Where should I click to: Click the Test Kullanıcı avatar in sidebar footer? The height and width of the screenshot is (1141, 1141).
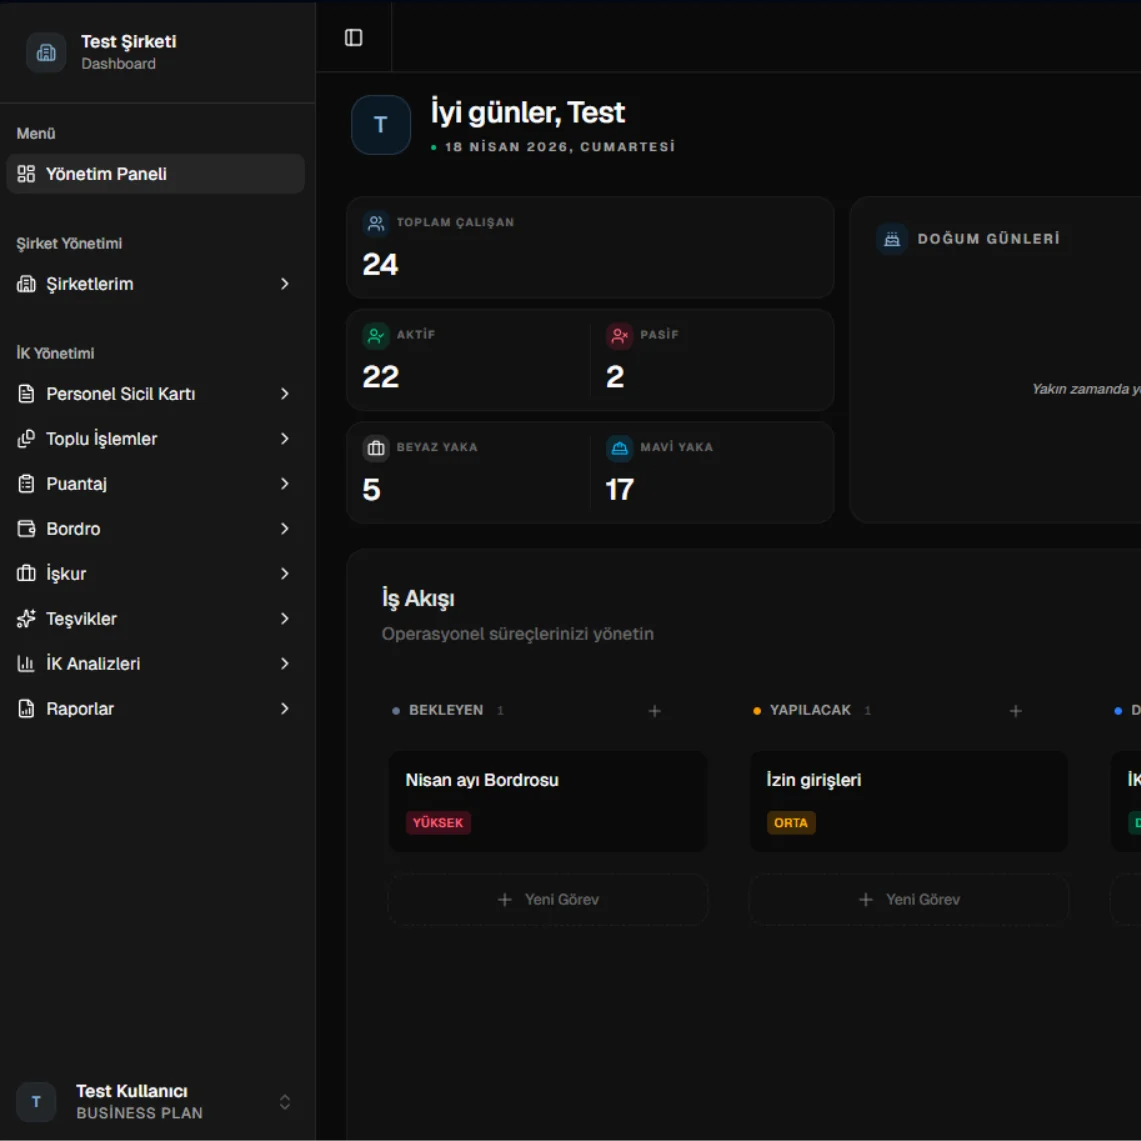point(36,1102)
